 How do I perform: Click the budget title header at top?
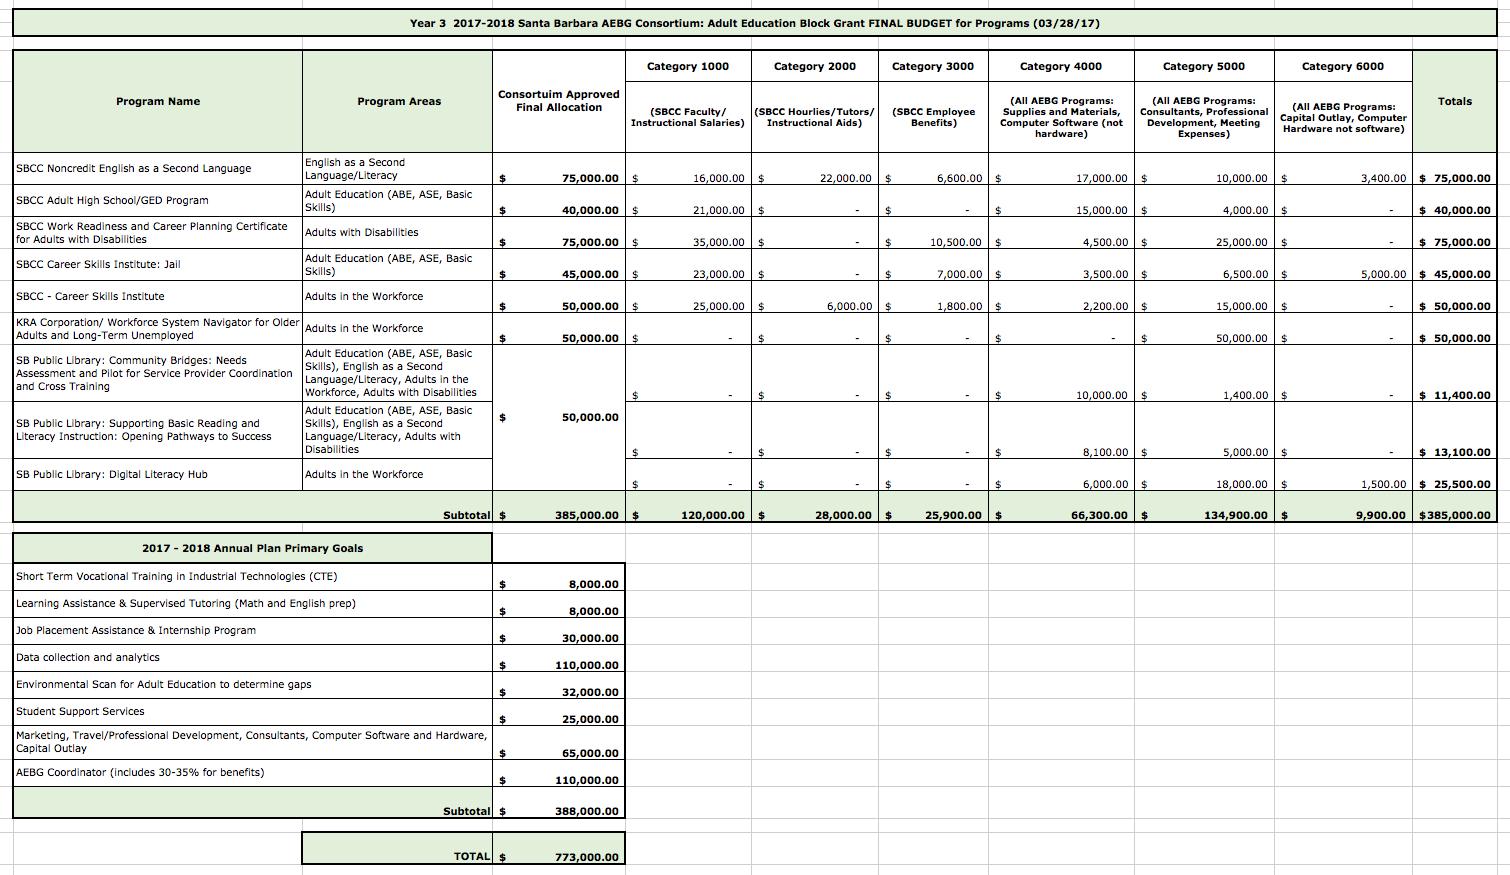pyautogui.click(x=754, y=23)
